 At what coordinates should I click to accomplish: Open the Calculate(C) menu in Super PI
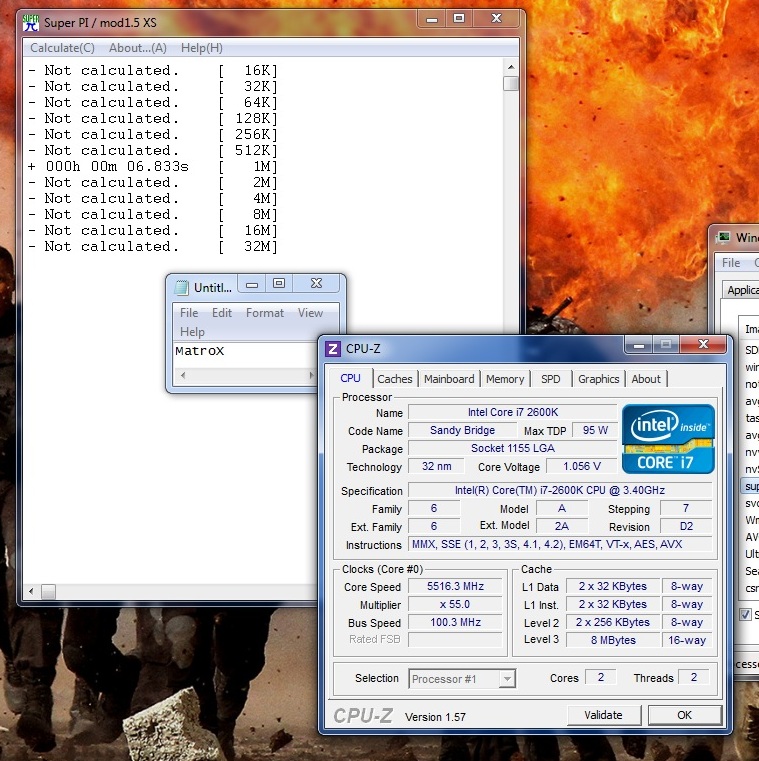pos(62,48)
